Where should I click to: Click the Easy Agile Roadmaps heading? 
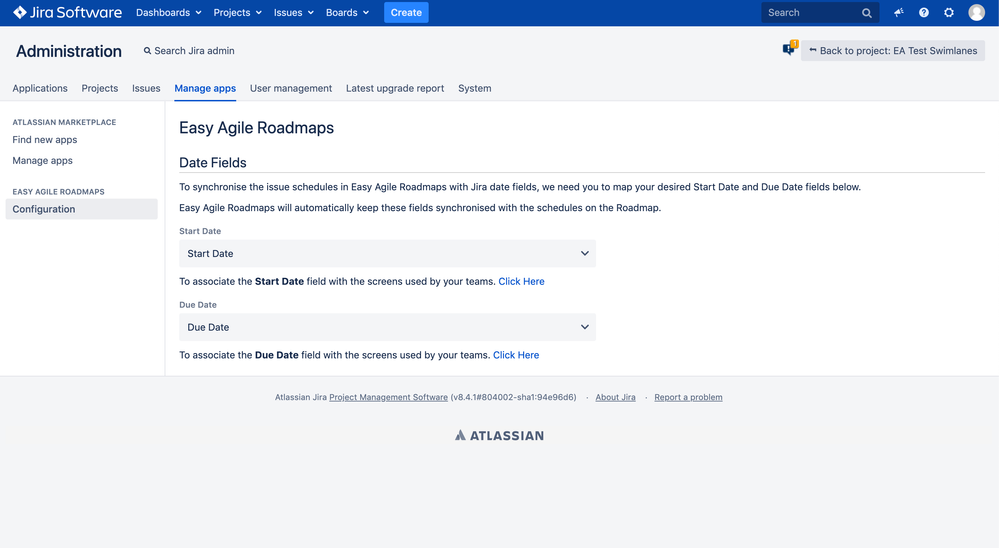257,128
